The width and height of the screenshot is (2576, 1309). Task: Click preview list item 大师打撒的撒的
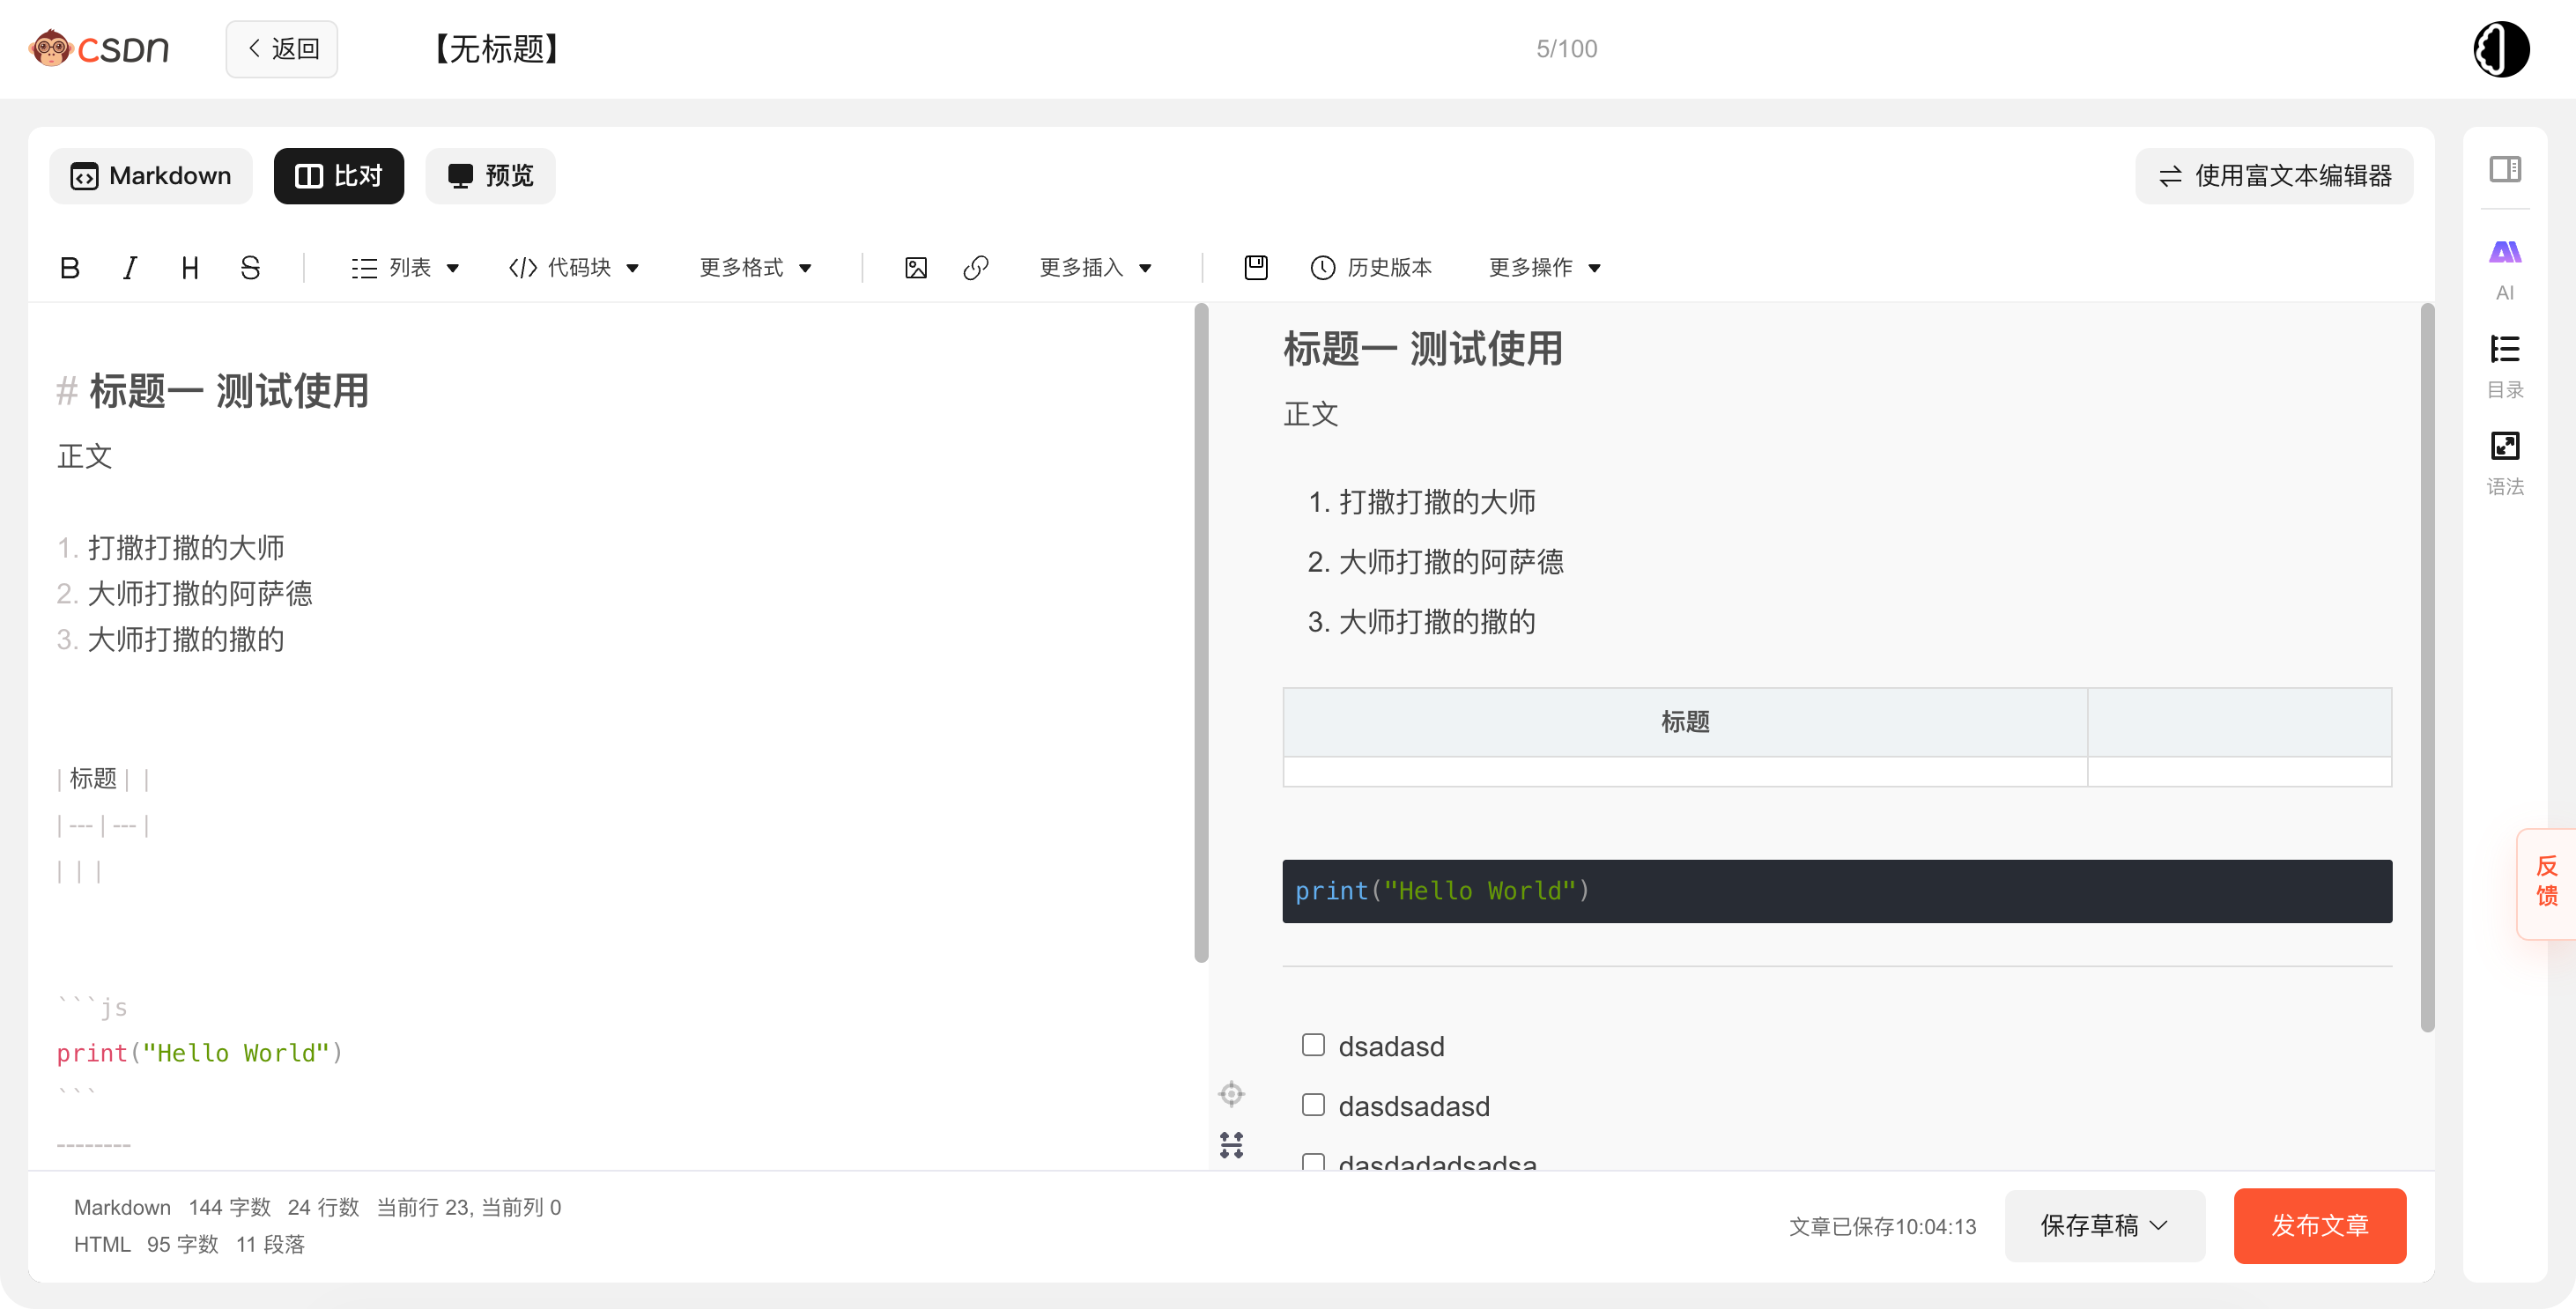[1421, 622]
